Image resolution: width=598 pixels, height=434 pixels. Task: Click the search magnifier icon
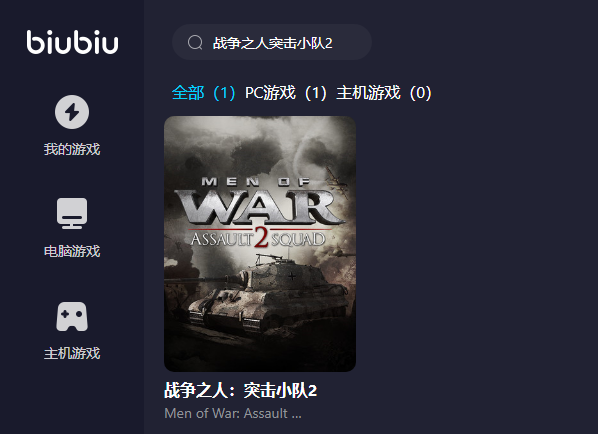(195, 43)
